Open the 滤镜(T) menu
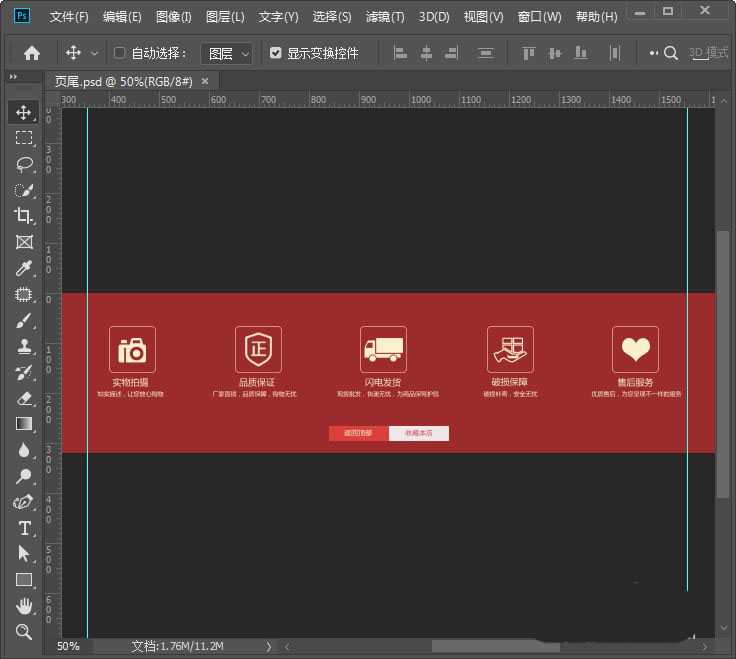The image size is (736, 659). click(385, 17)
